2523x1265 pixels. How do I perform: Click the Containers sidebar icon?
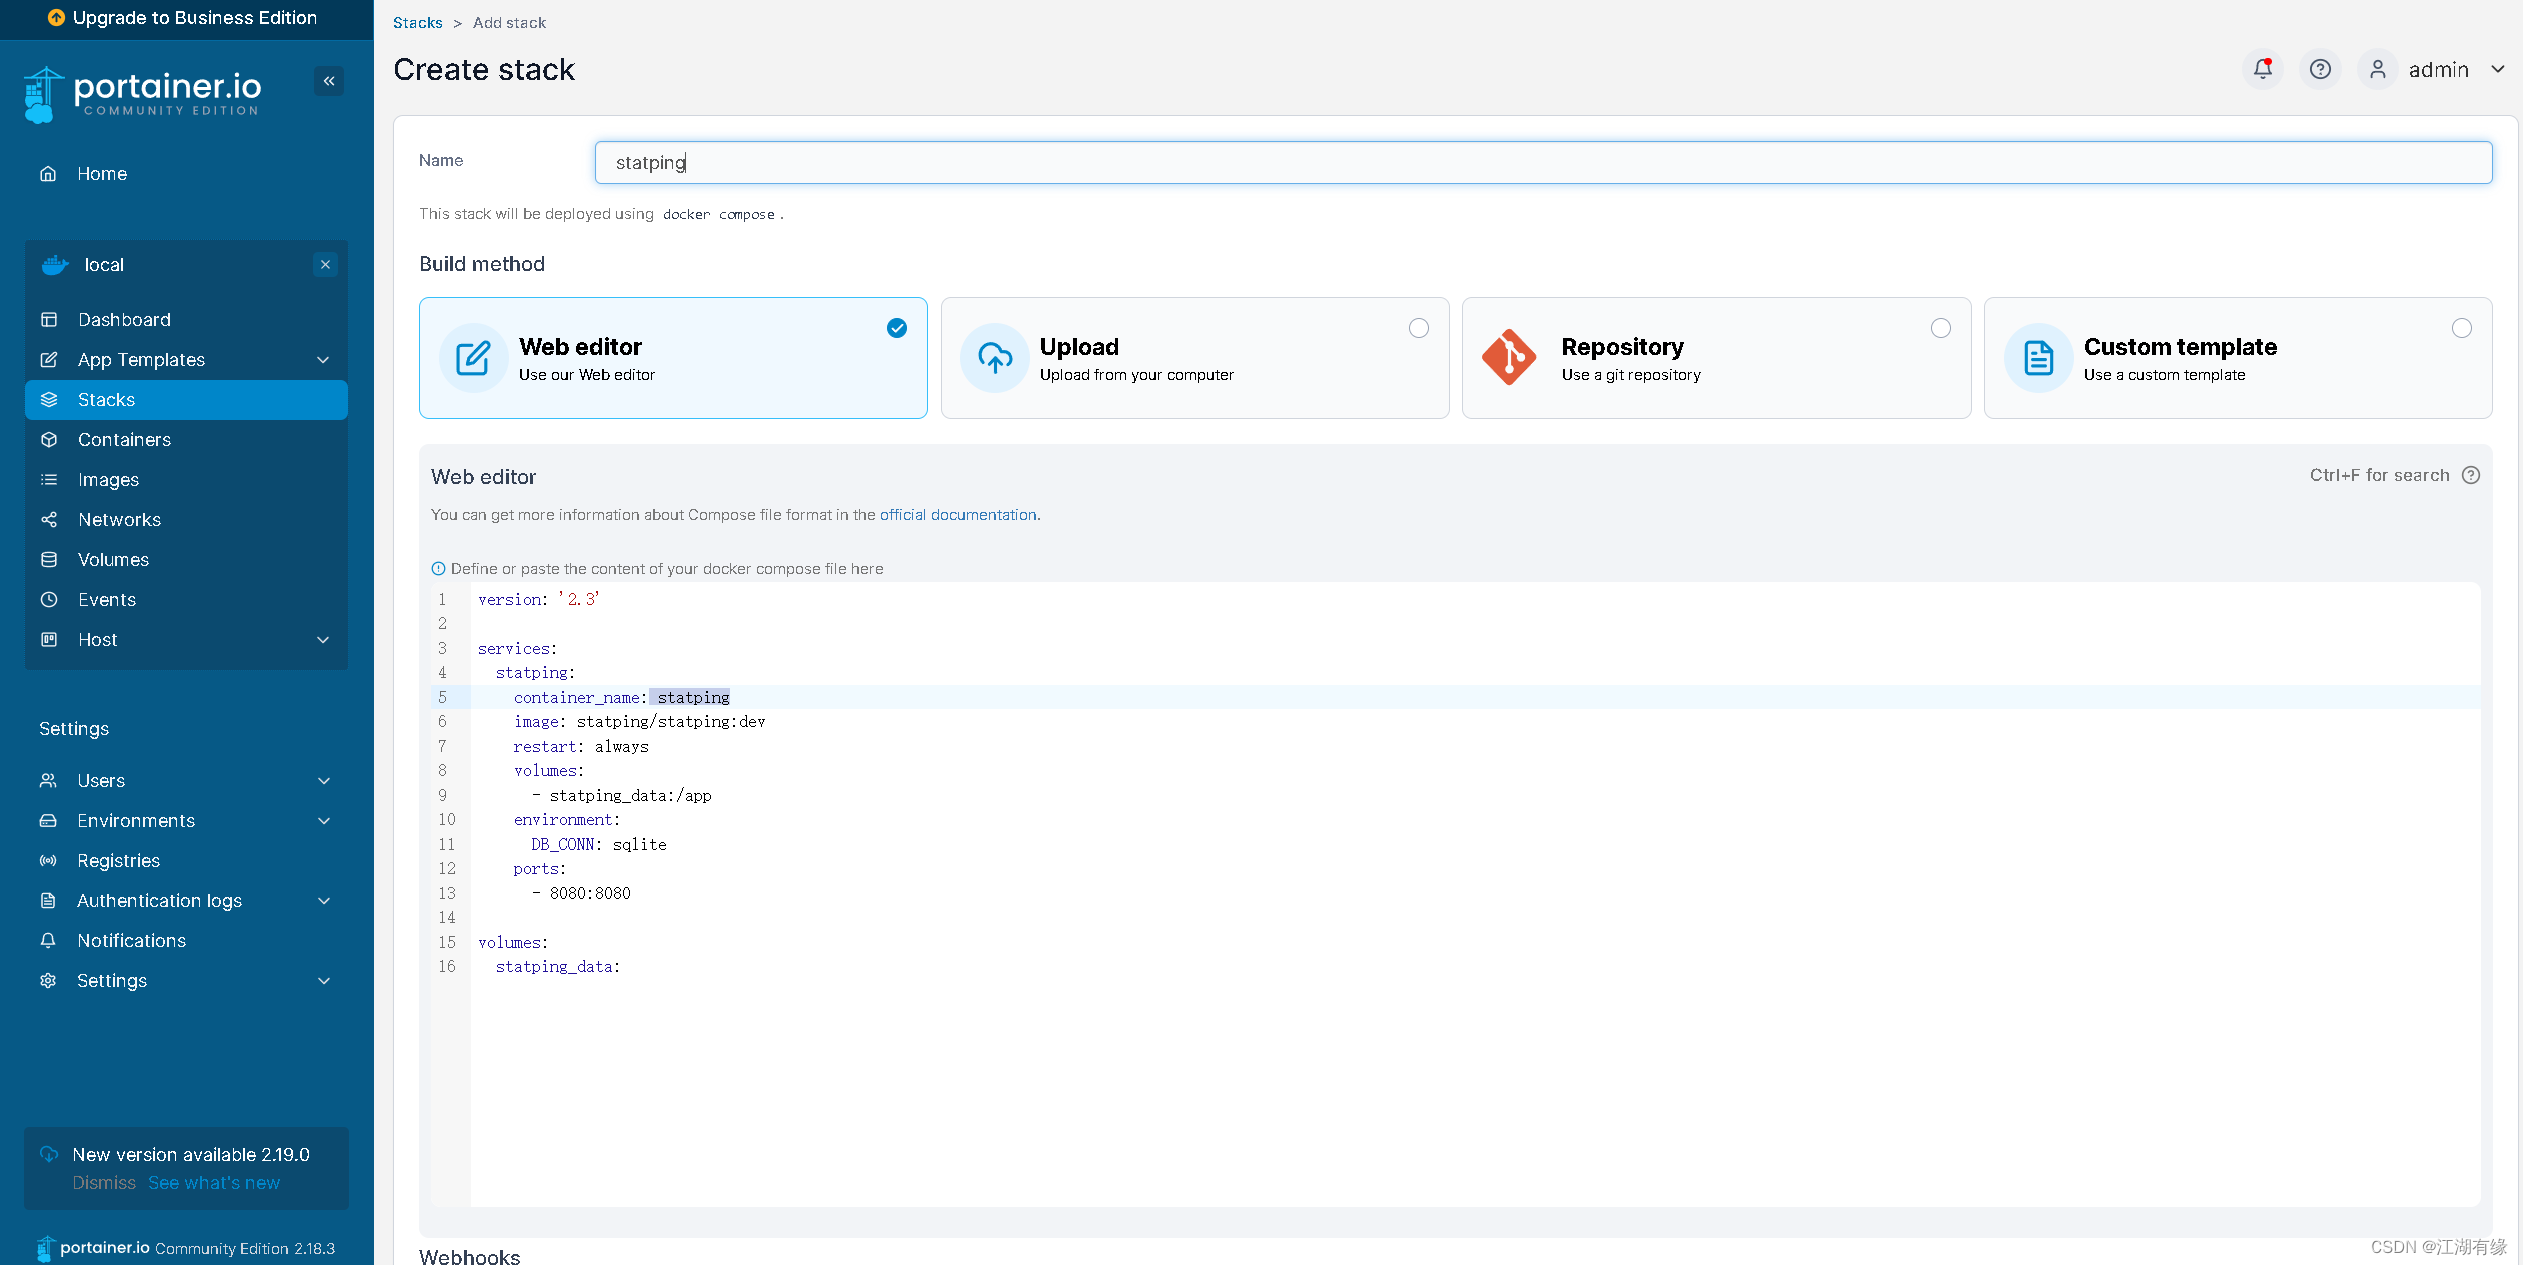[x=50, y=439]
